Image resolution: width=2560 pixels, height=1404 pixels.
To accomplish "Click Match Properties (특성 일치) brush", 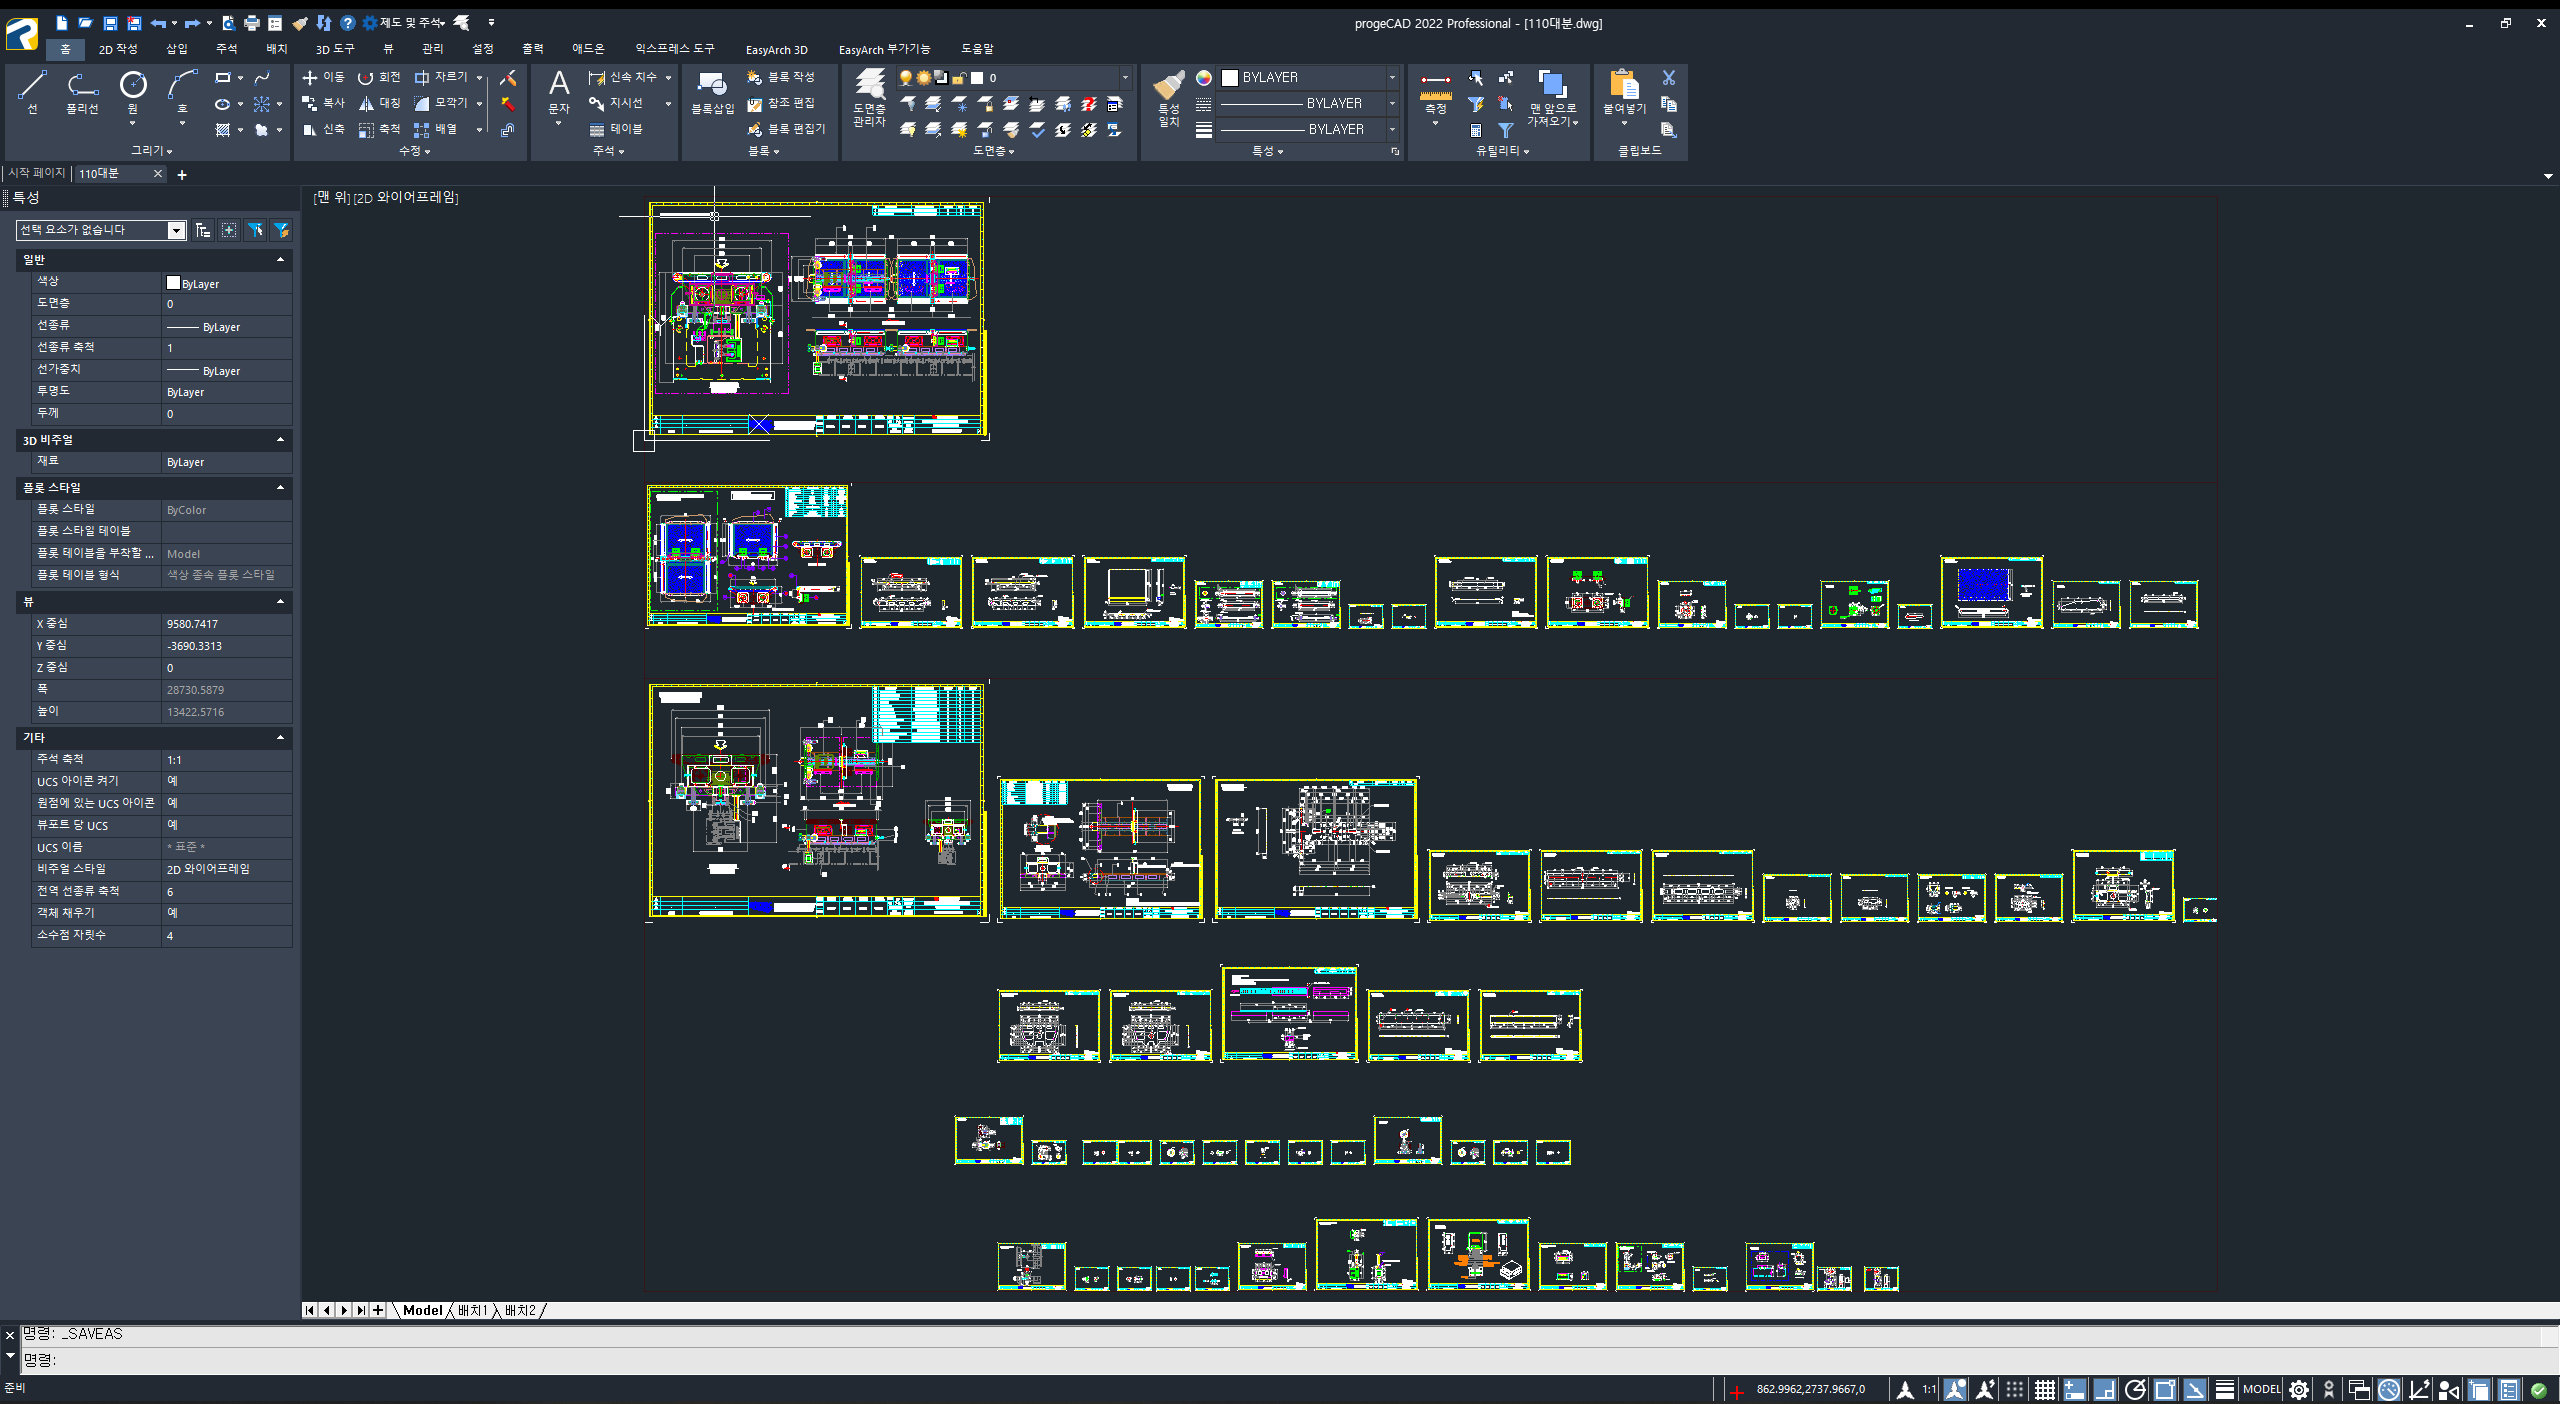I will pyautogui.click(x=1169, y=98).
